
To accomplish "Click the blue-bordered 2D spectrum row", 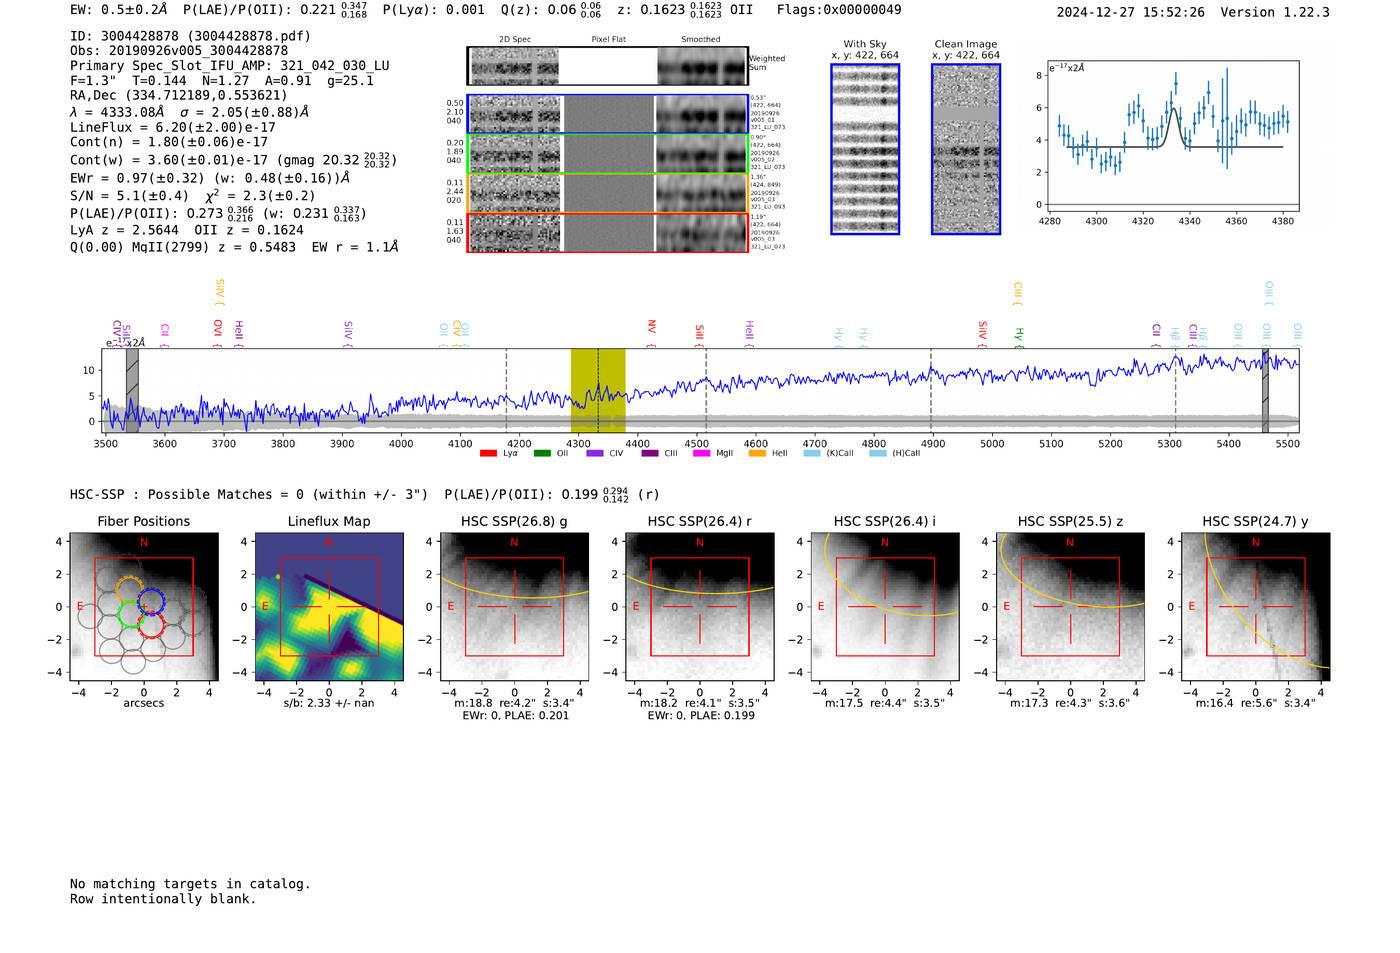I will point(607,114).
